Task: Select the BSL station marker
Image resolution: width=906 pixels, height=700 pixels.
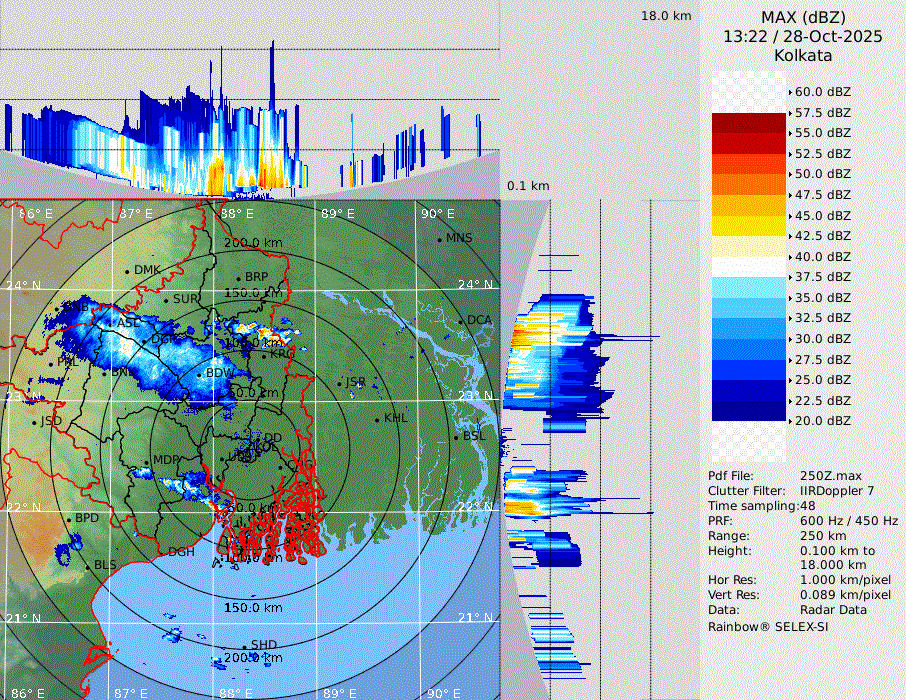Action: (x=456, y=437)
